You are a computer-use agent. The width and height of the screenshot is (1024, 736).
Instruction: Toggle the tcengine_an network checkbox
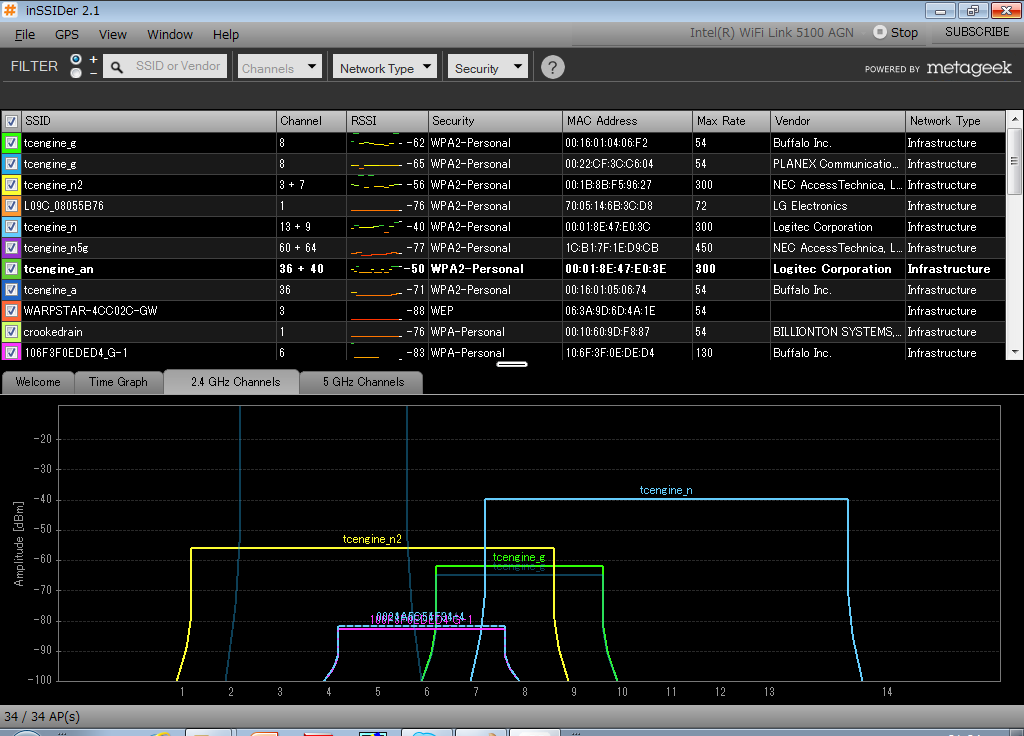pyautogui.click(x=11, y=268)
